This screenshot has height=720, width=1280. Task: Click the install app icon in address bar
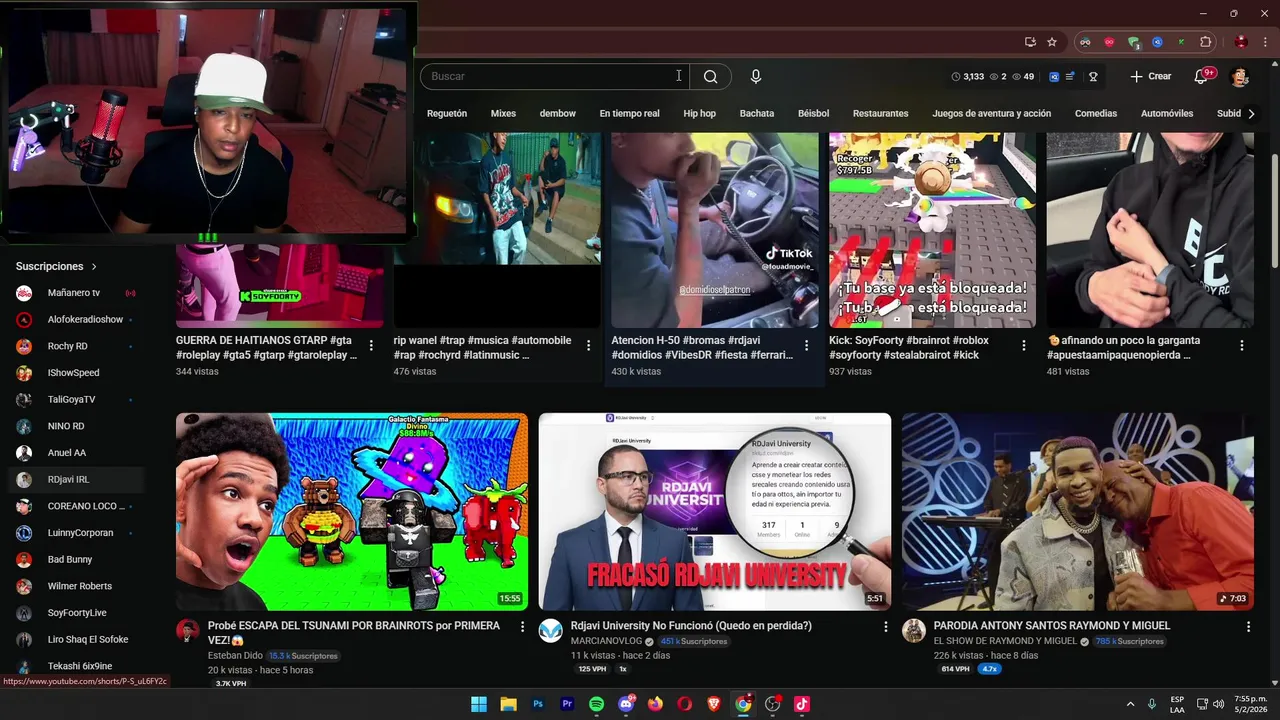(1030, 42)
